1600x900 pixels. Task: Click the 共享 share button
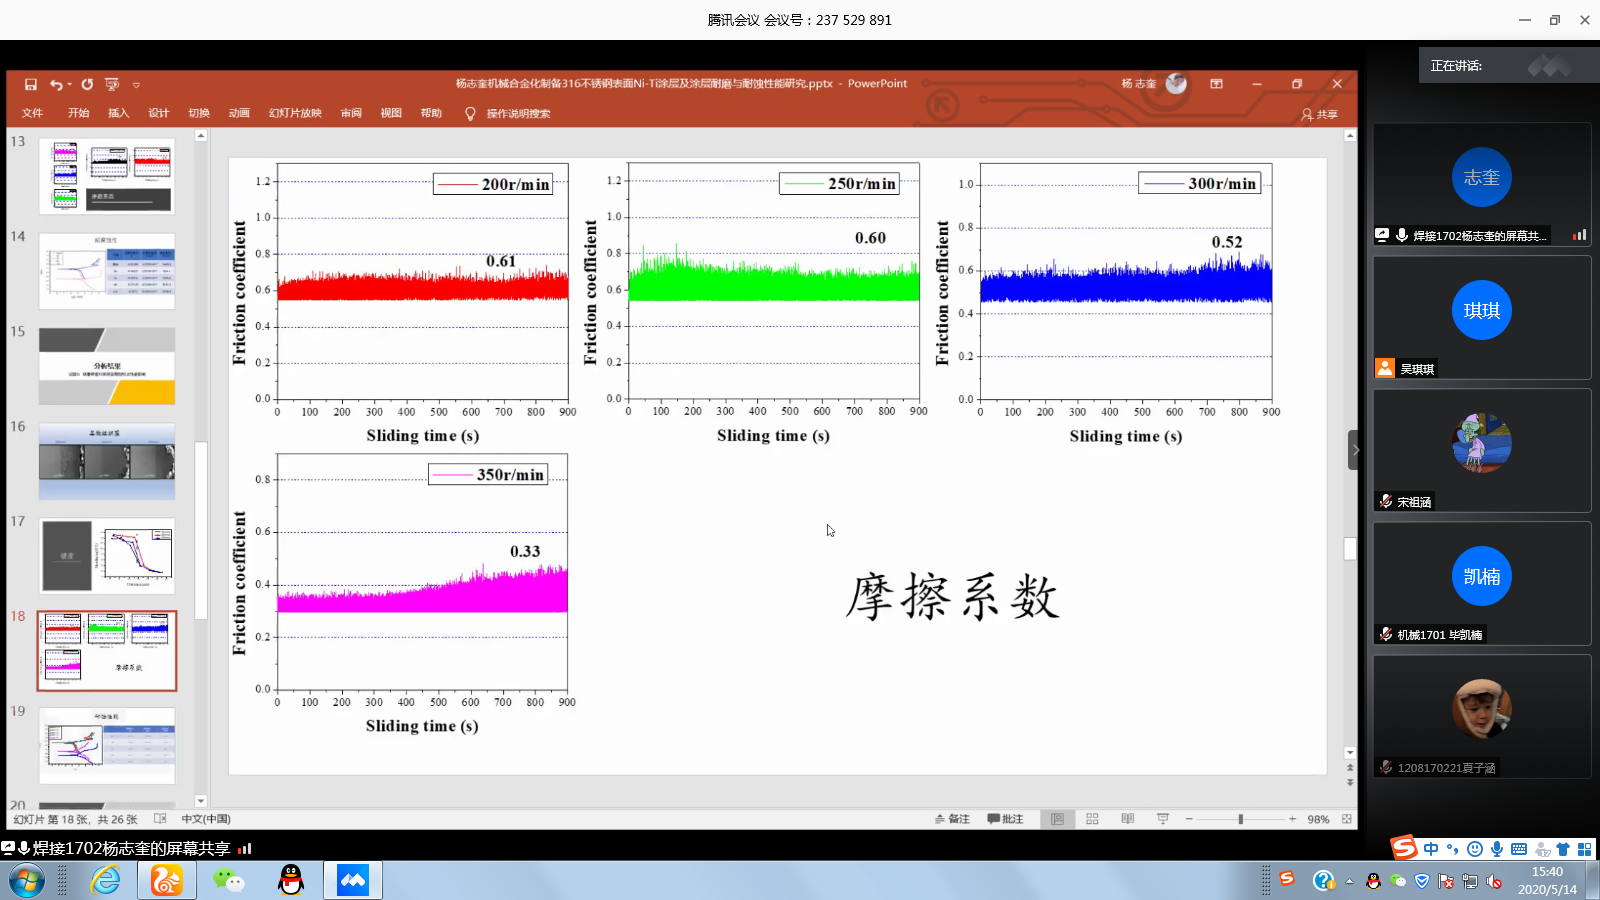pyautogui.click(x=1319, y=114)
